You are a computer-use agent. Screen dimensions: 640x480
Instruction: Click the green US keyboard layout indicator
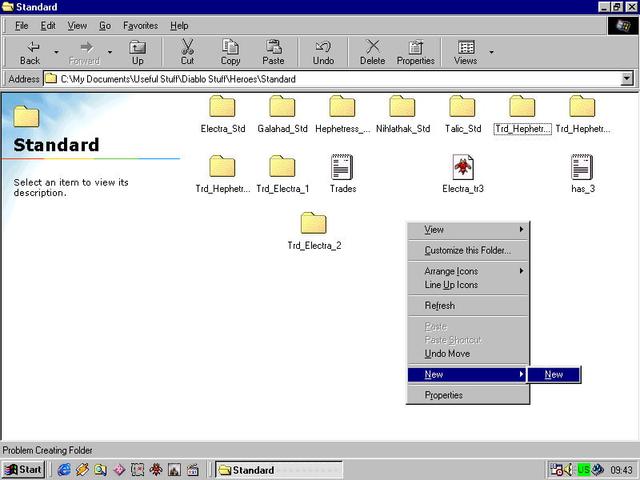click(x=584, y=470)
